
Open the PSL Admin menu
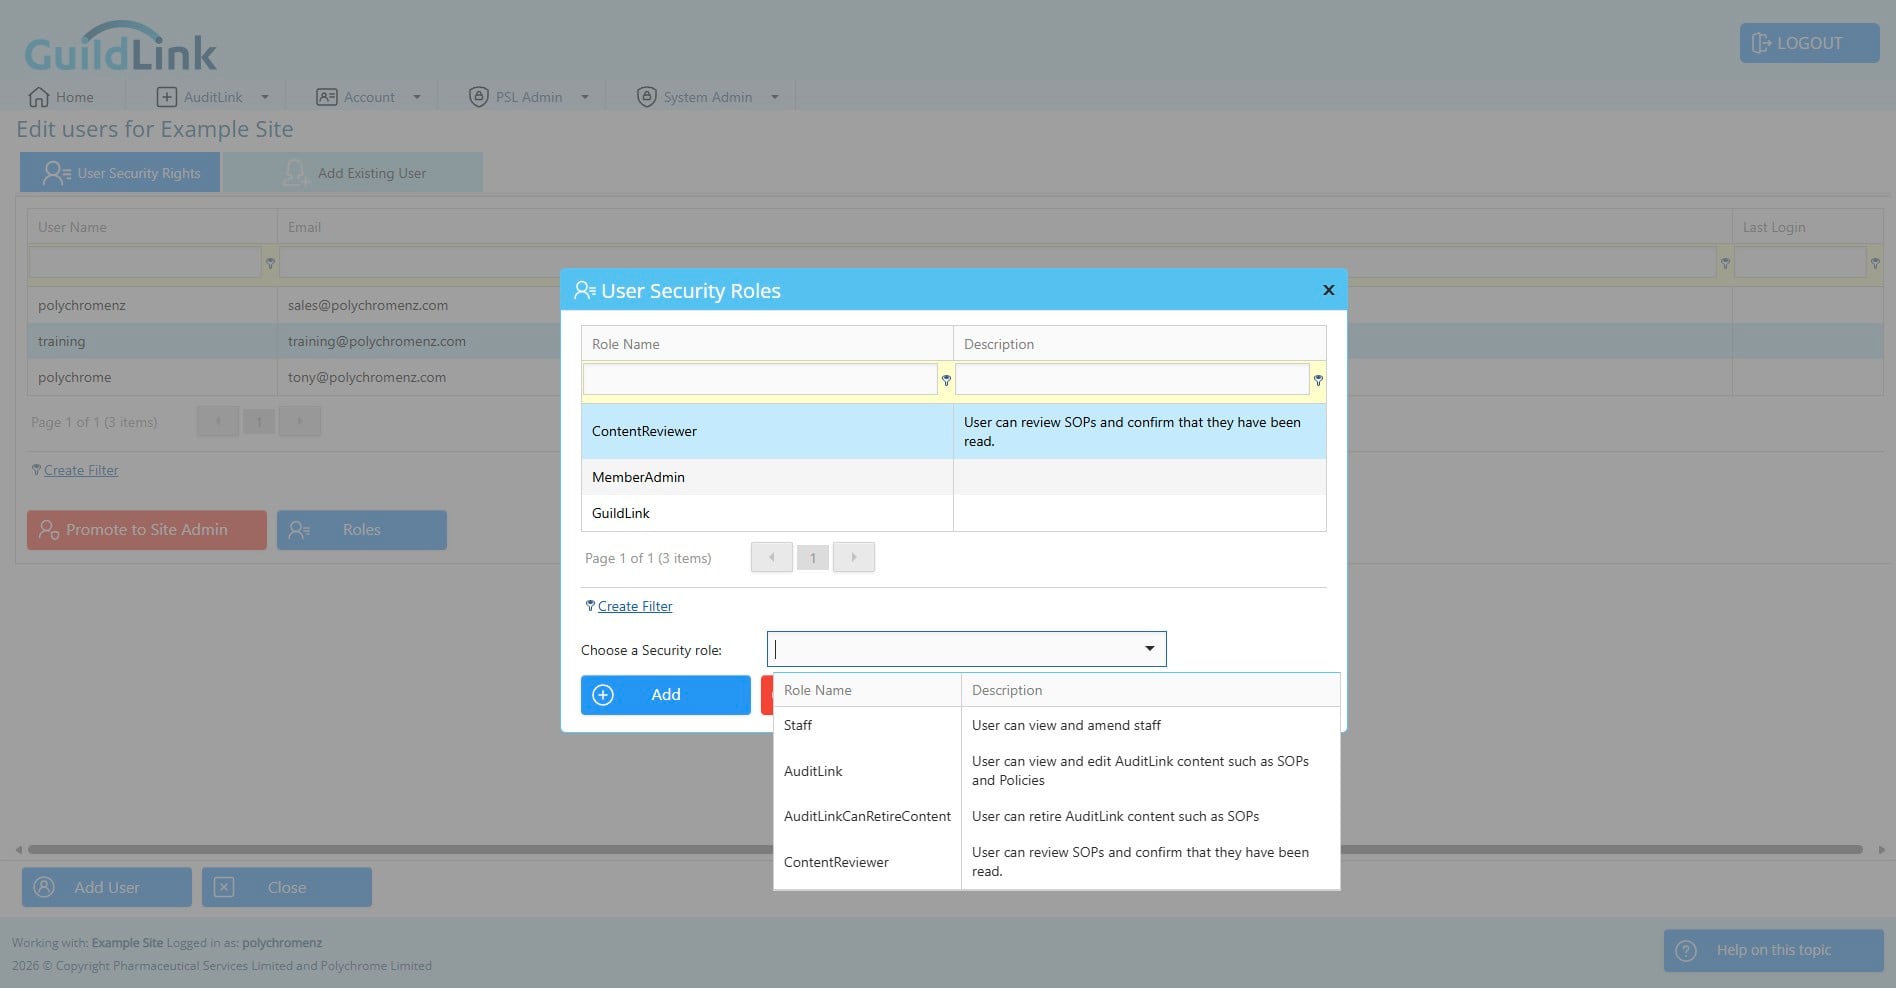point(529,97)
